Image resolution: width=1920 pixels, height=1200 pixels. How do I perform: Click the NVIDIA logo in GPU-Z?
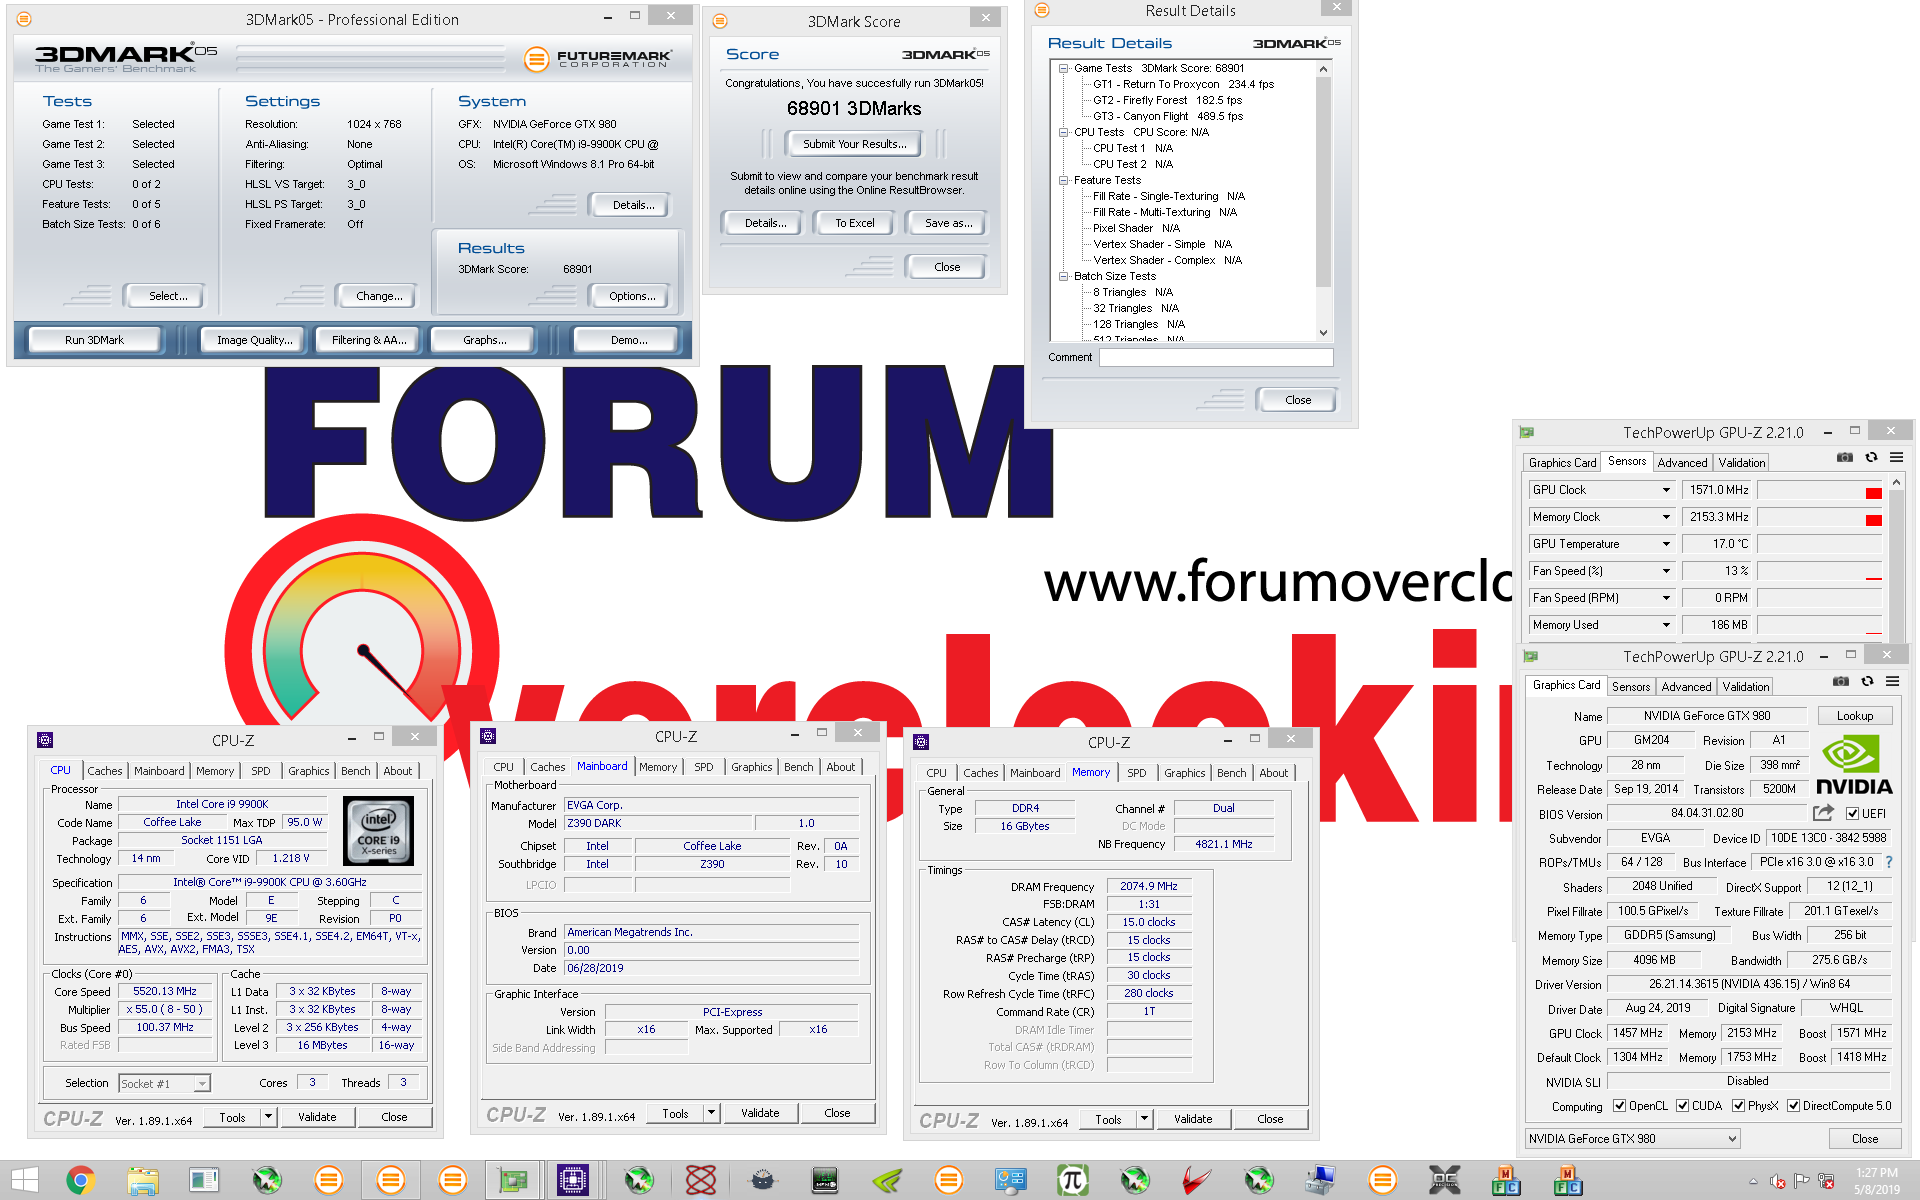pyautogui.click(x=1854, y=766)
